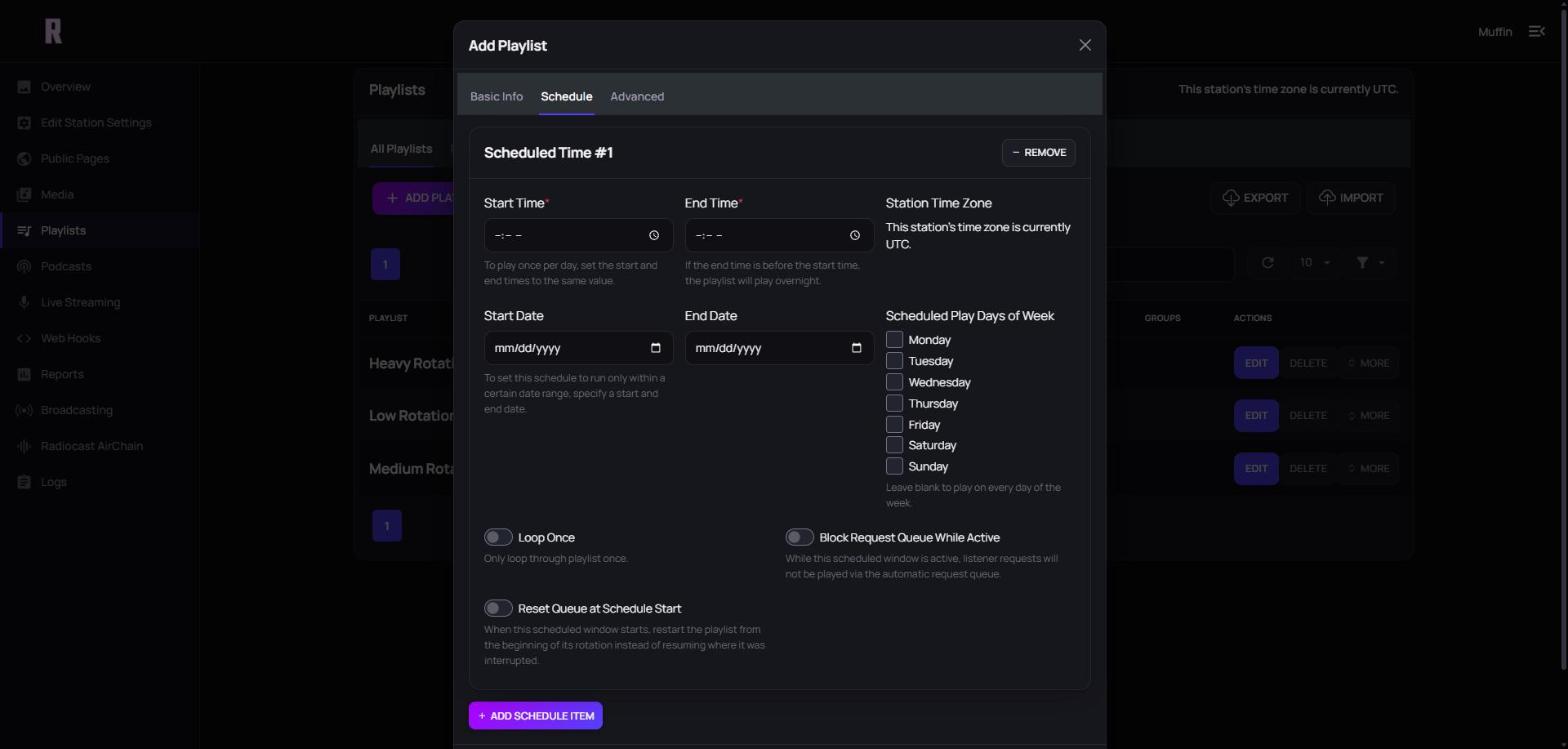This screenshot has width=1568, height=749.
Task: Close the Add Playlist dialog
Action: pyautogui.click(x=1085, y=45)
